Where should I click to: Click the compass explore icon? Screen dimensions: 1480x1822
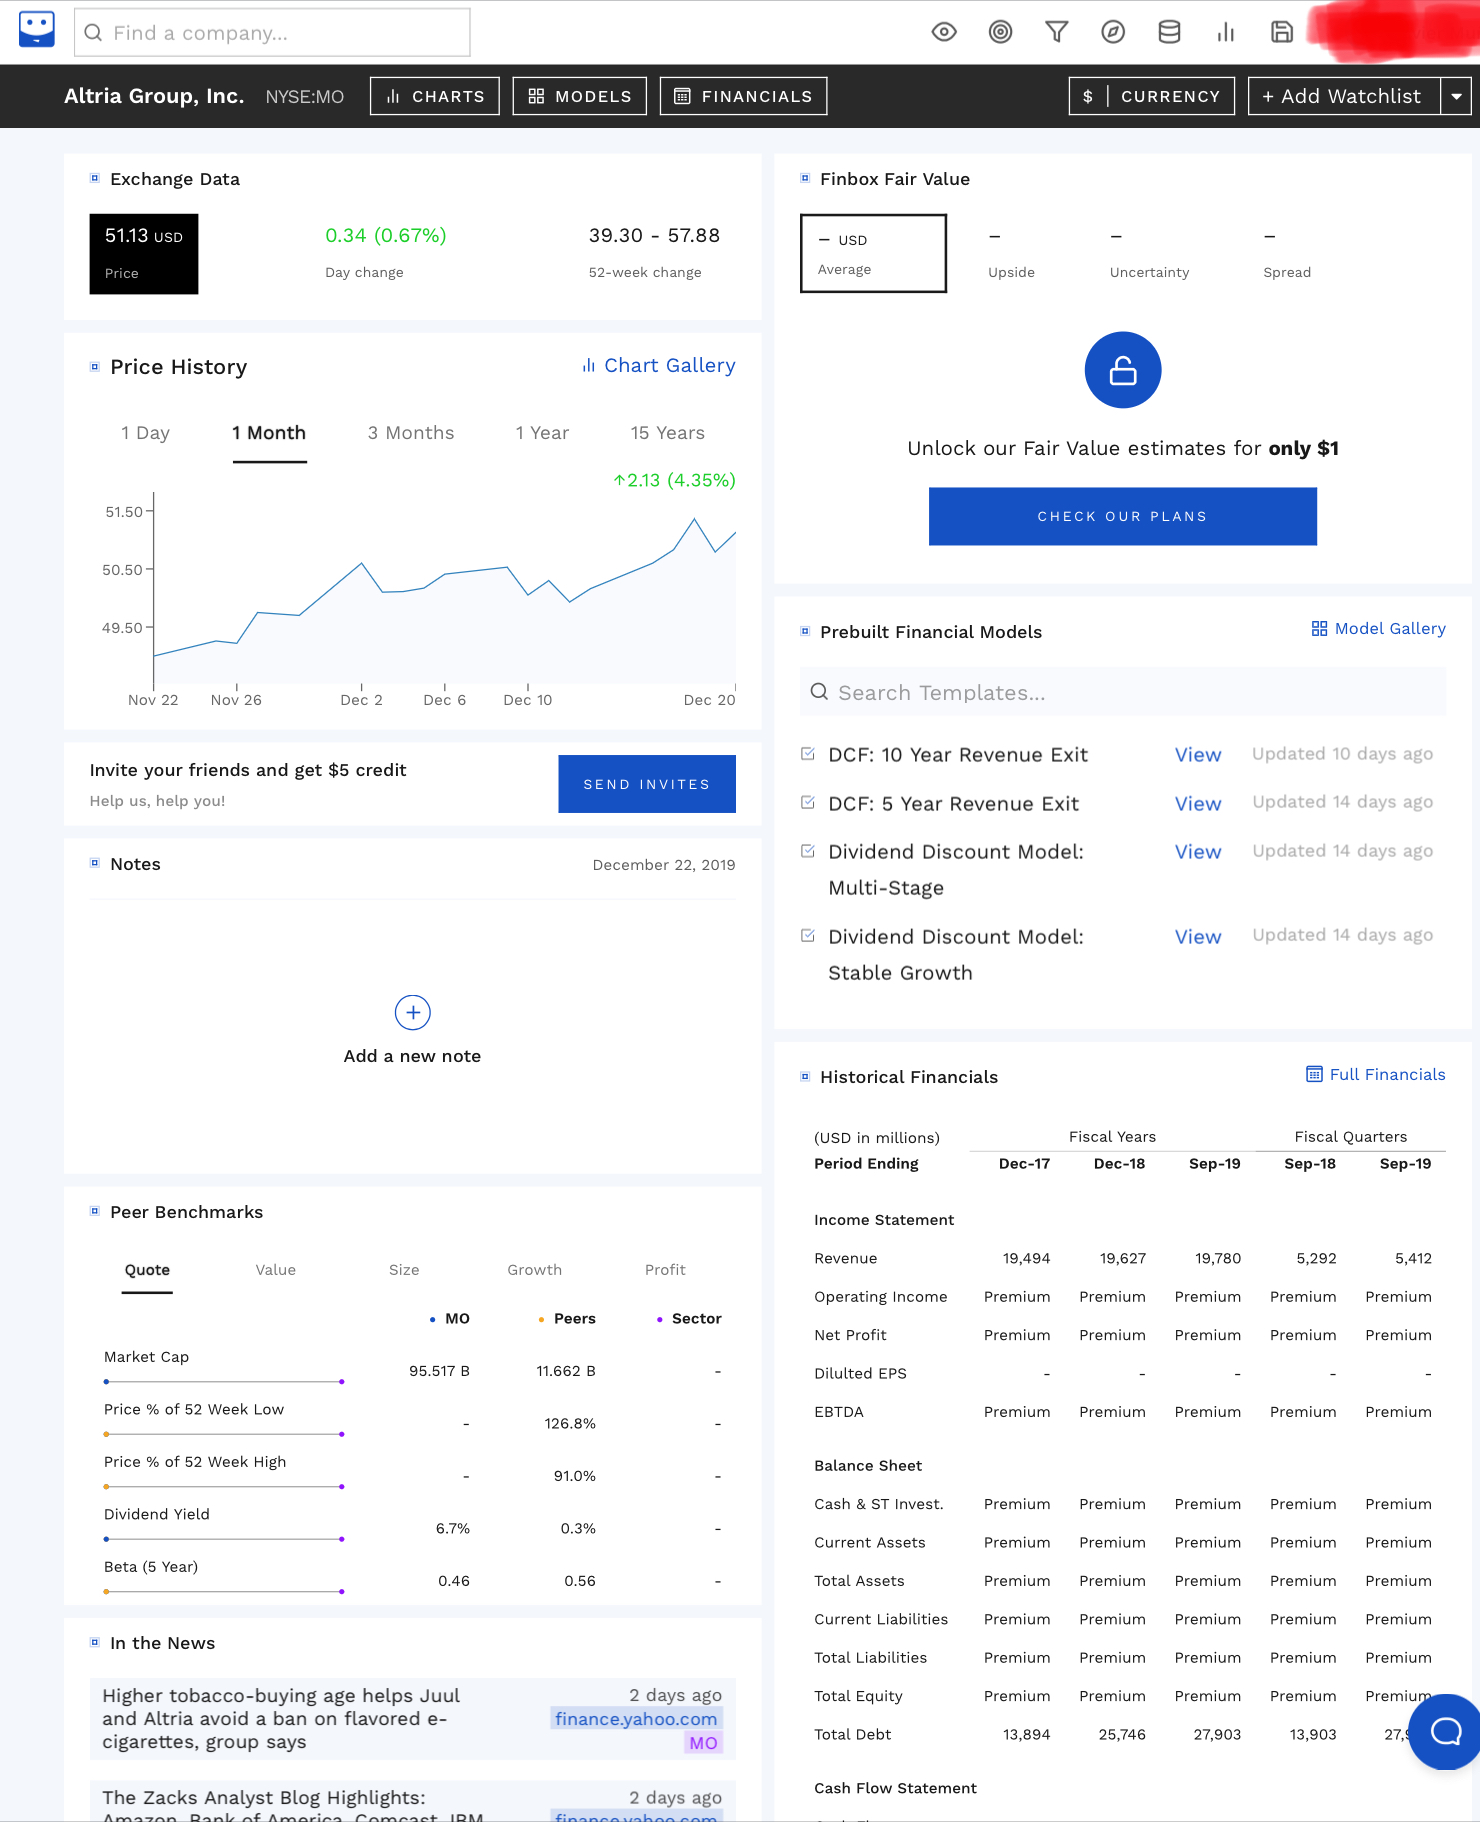click(x=1113, y=32)
